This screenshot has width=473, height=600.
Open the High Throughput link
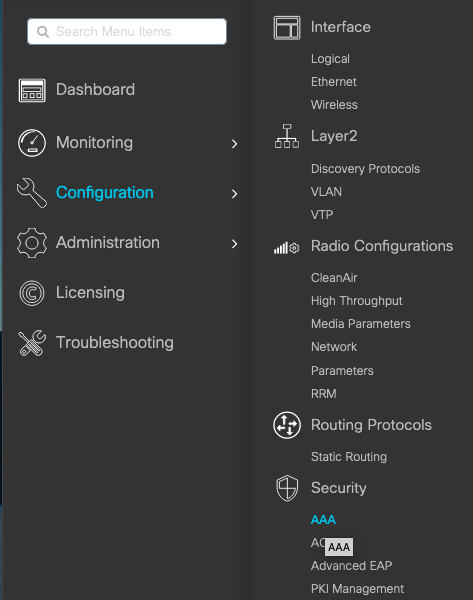357,301
